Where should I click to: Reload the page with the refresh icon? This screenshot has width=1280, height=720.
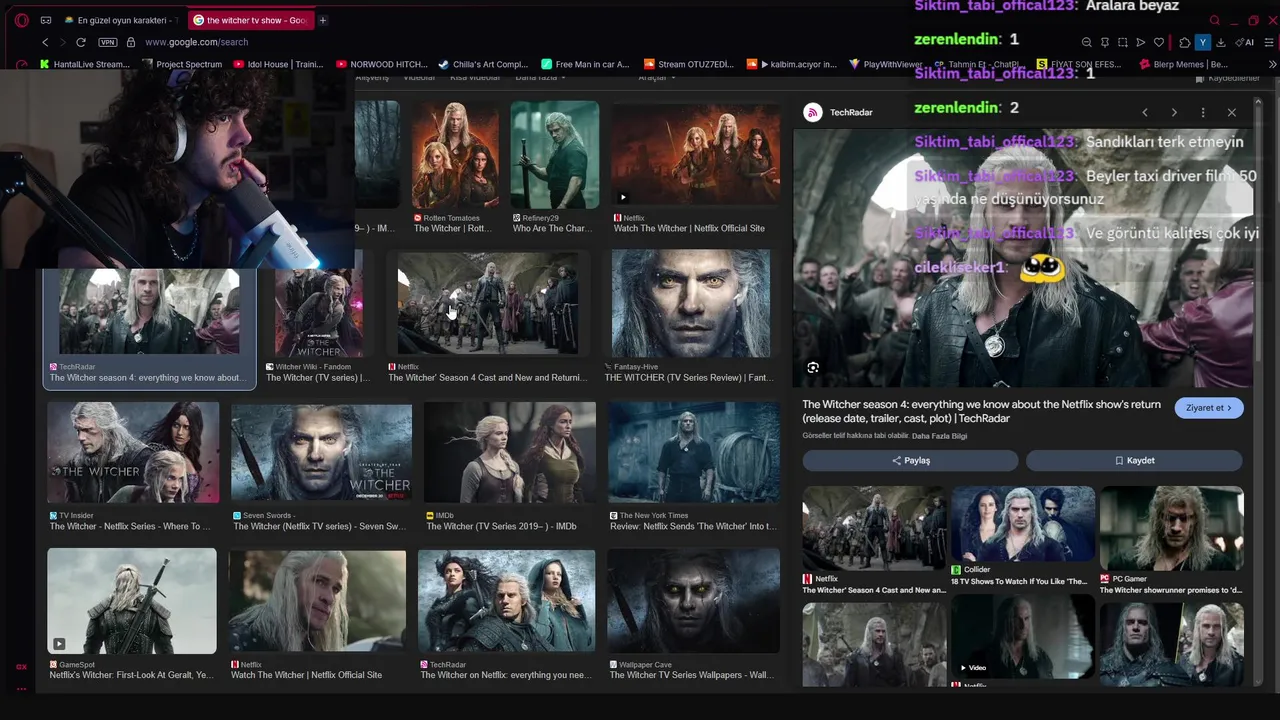pos(81,42)
